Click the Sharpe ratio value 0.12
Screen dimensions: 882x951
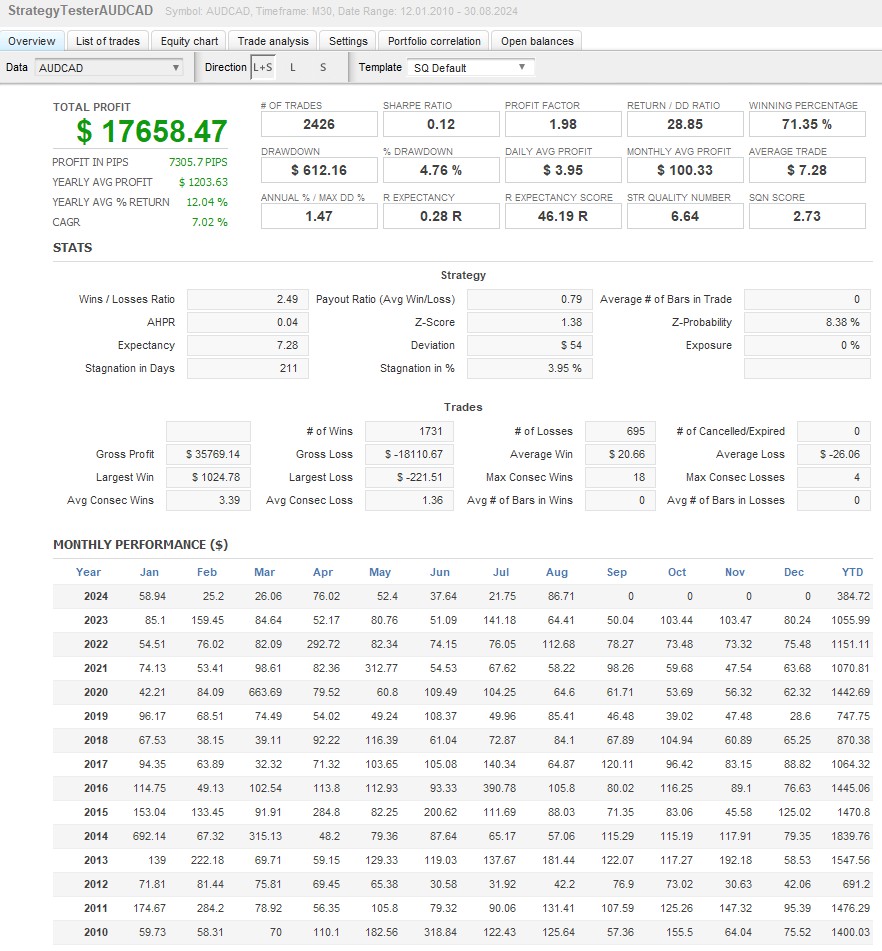click(x=441, y=124)
